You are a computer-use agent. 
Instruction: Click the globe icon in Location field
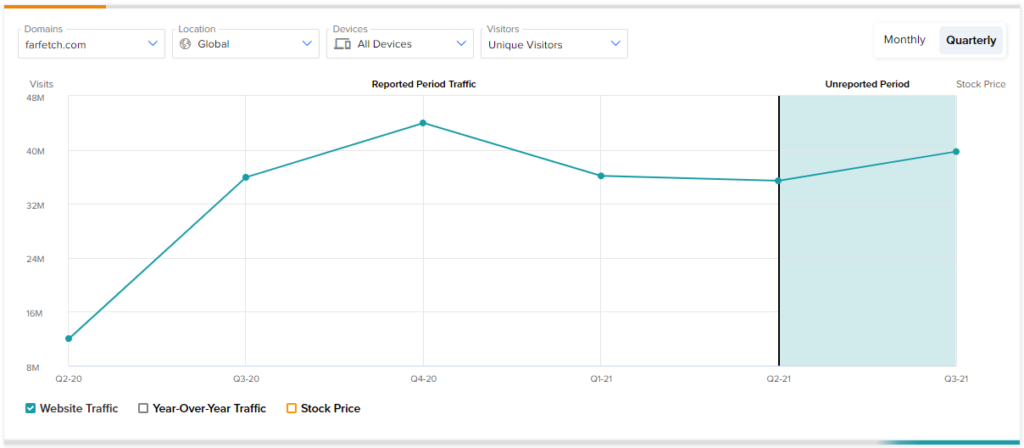point(185,44)
